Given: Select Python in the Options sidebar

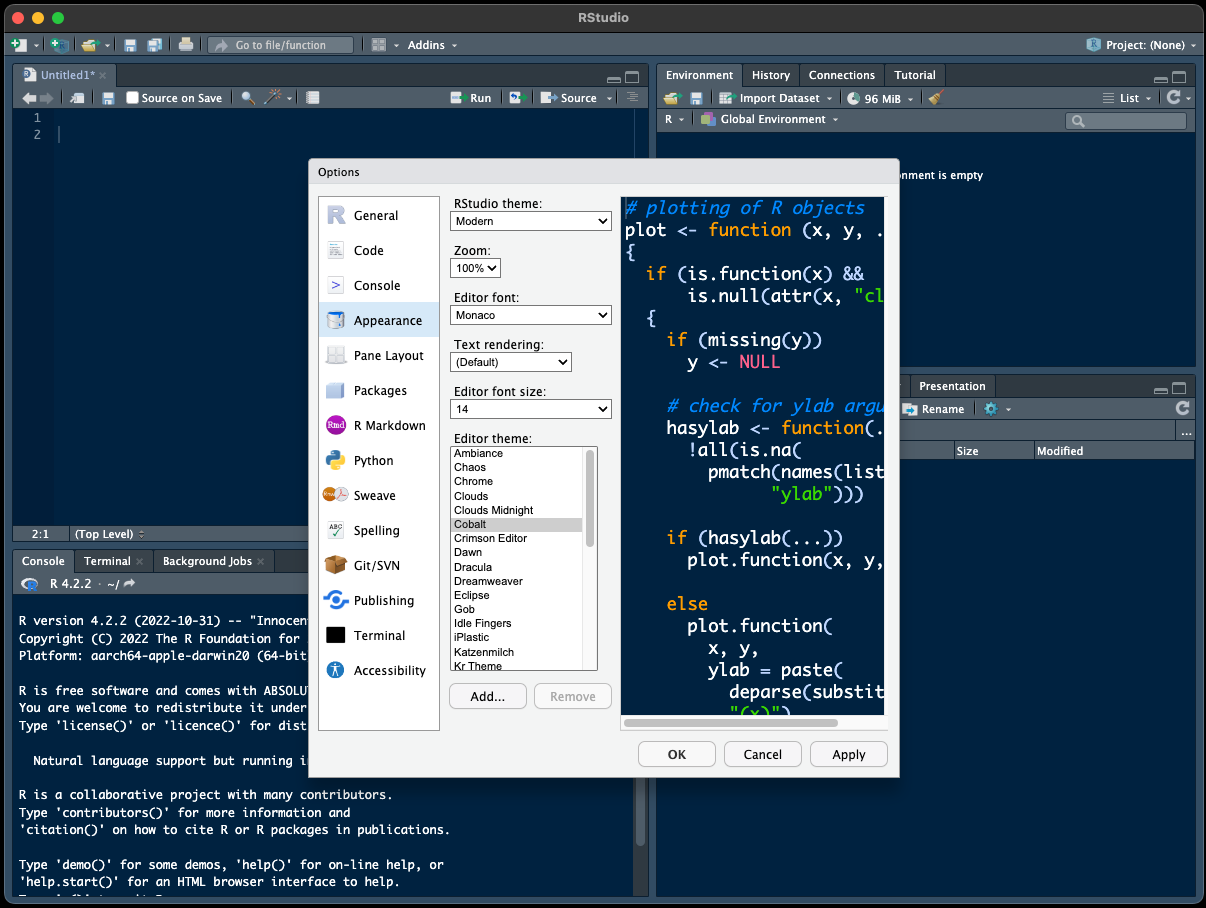Looking at the screenshot, I should tap(373, 461).
